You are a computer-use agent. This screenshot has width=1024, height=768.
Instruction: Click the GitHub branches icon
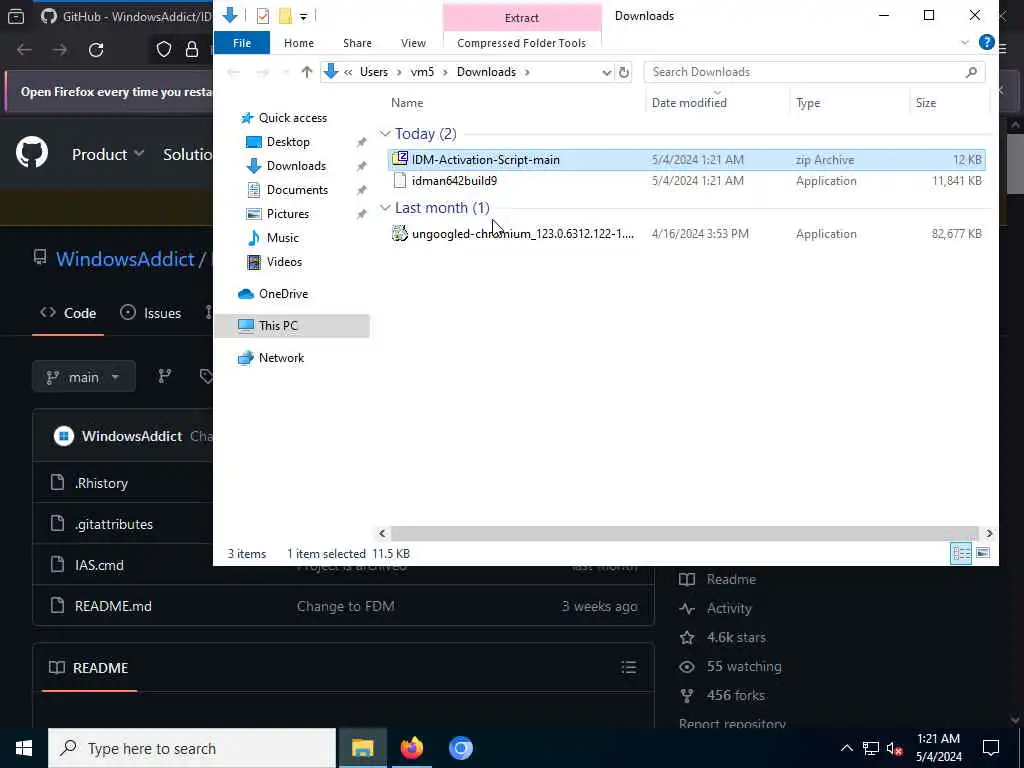[x=165, y=376]
